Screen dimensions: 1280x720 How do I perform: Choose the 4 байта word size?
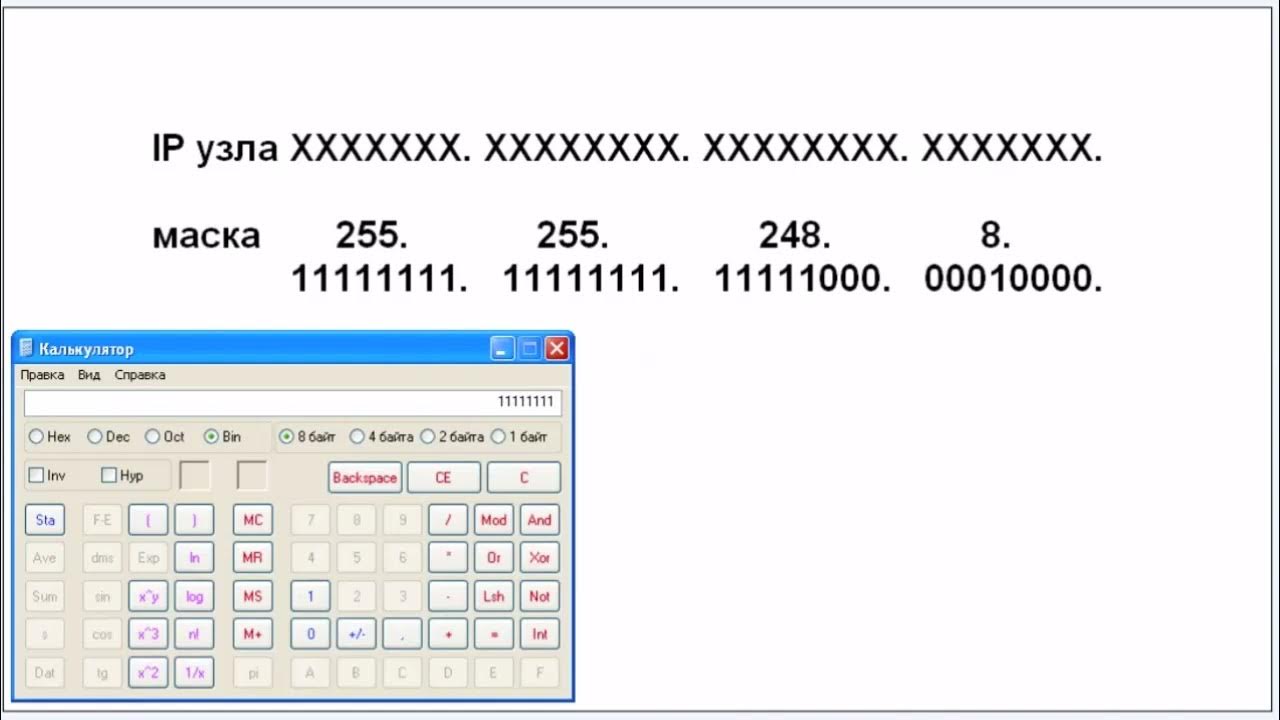pos(357,437)
